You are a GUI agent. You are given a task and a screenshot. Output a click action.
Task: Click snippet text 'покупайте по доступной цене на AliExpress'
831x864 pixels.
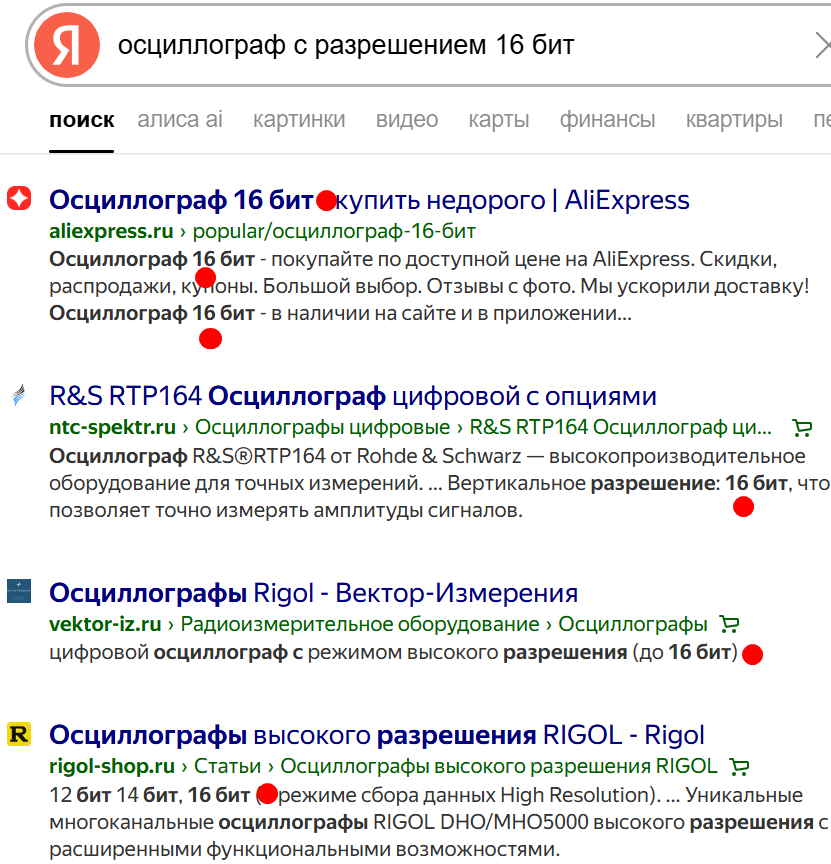(x=481, y=259)
